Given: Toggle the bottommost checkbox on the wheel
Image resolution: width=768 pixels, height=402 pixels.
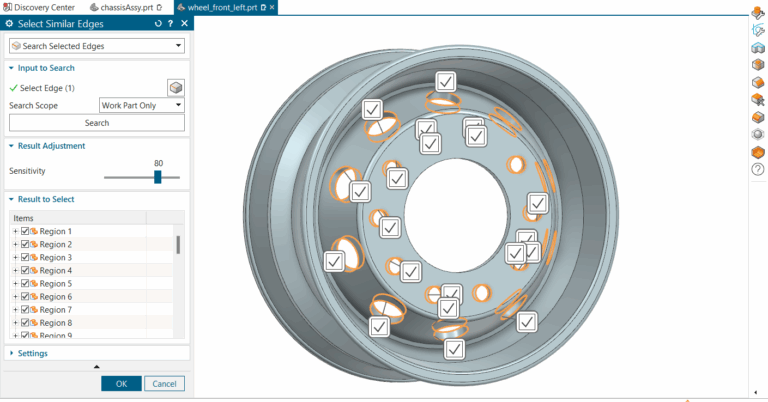Looking at the screenshot, I should point(454,349).
